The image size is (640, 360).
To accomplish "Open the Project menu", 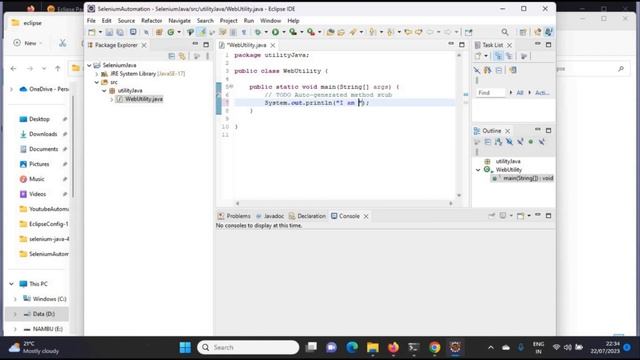I will click(229, 20).
